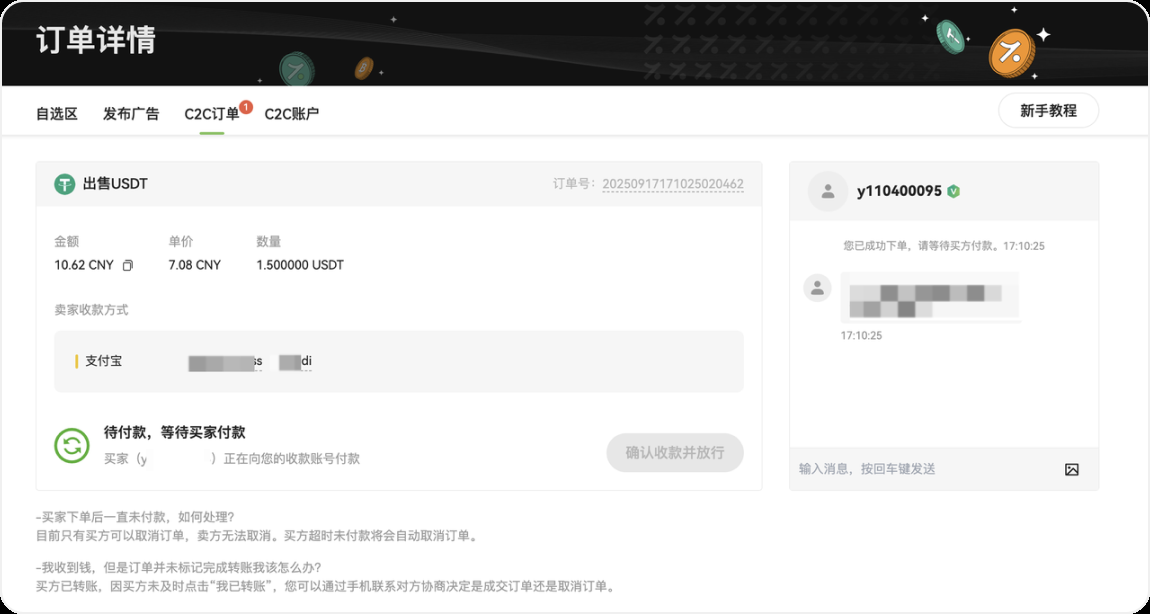Select the C2C订单 tab
The width and height of the screenshot is (1150, 614).
coord(212,114)
